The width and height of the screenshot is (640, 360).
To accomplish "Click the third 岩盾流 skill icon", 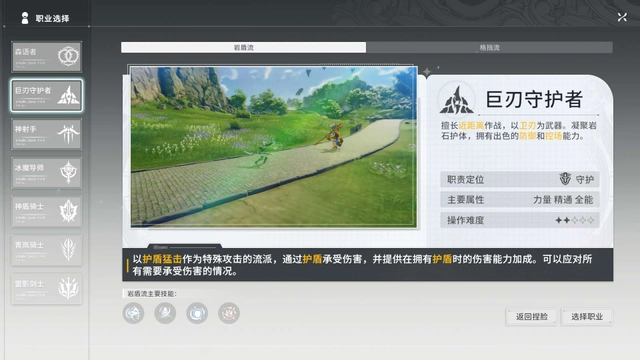I will [197, 313].
